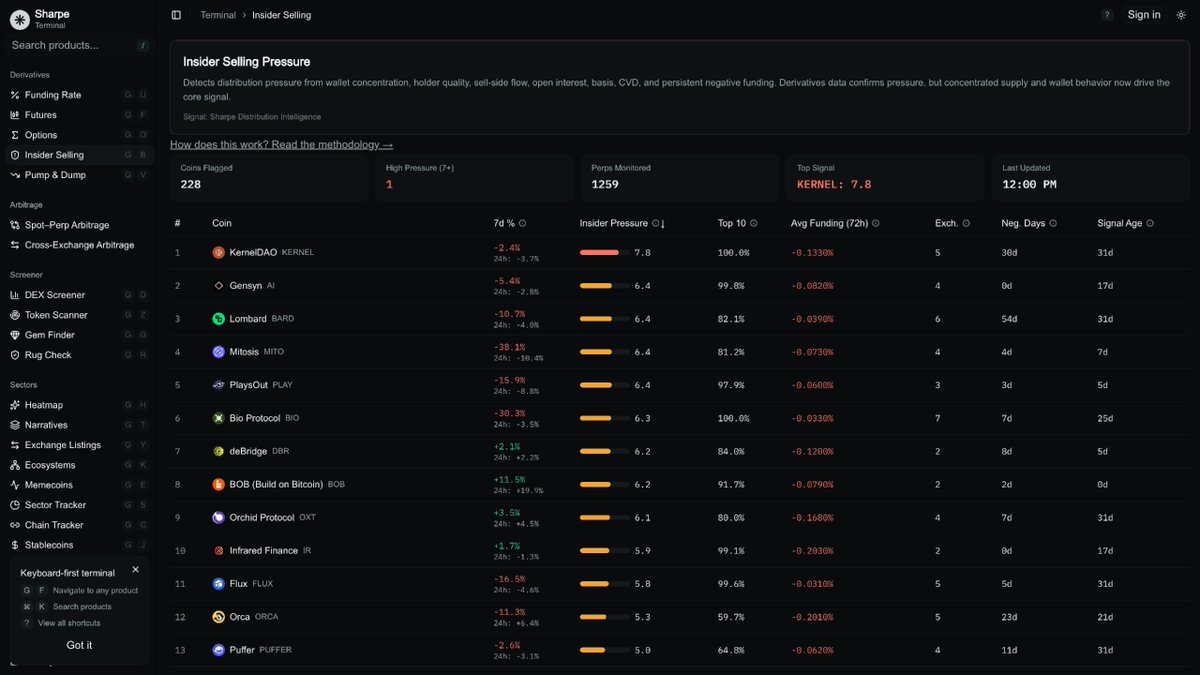The width and height of the screenshot is (1200, 675).
Task: Click the High Pressure (7+) card
Action: pos(474,178)
